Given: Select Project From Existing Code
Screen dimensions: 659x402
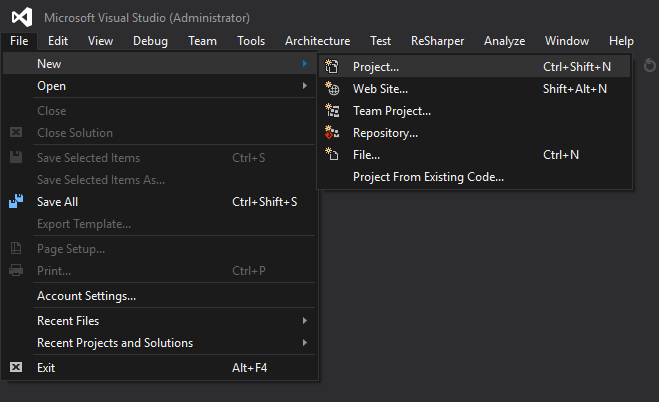Looking at the screenshot, I should (428, 177).
